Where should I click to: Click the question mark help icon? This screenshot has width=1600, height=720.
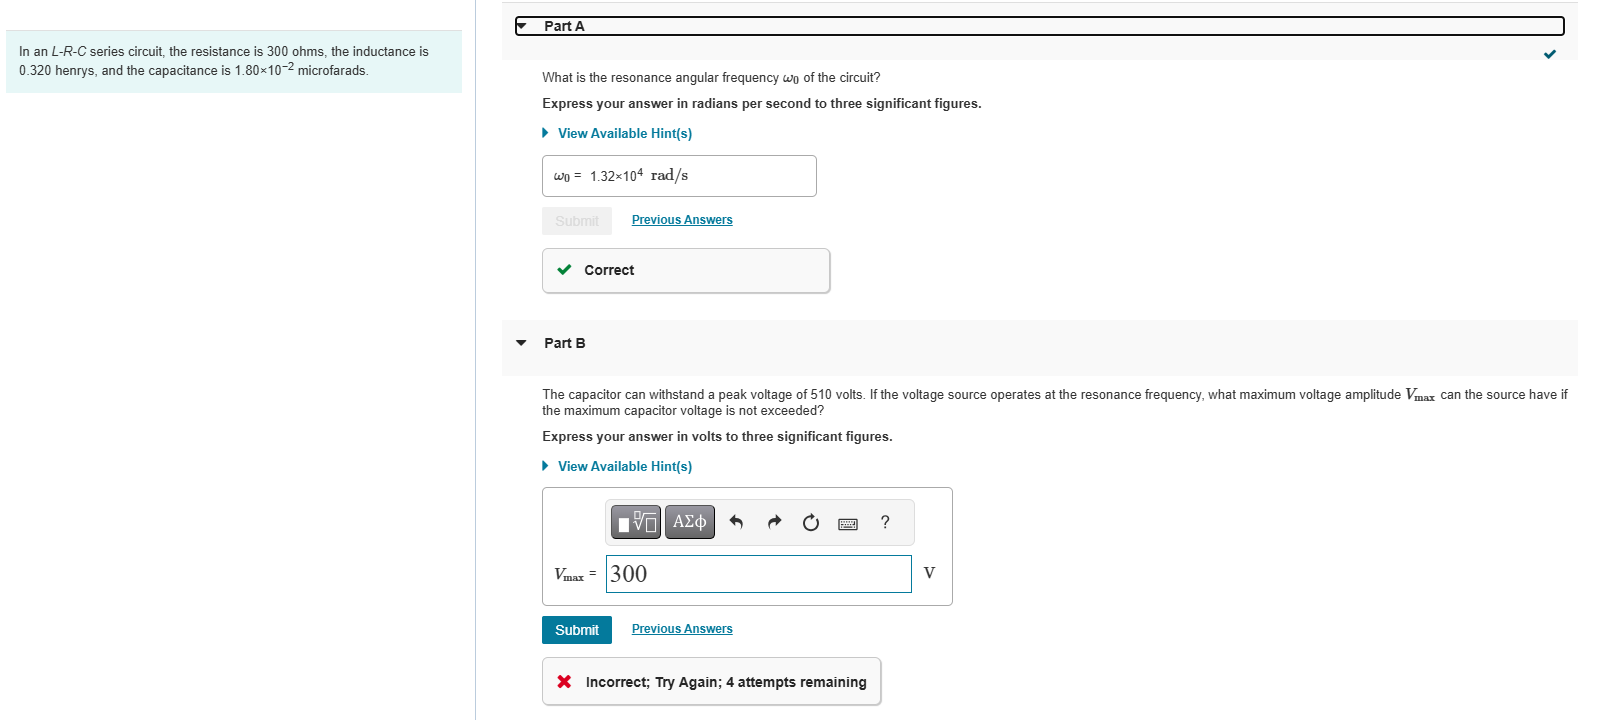tap(885, 522)
